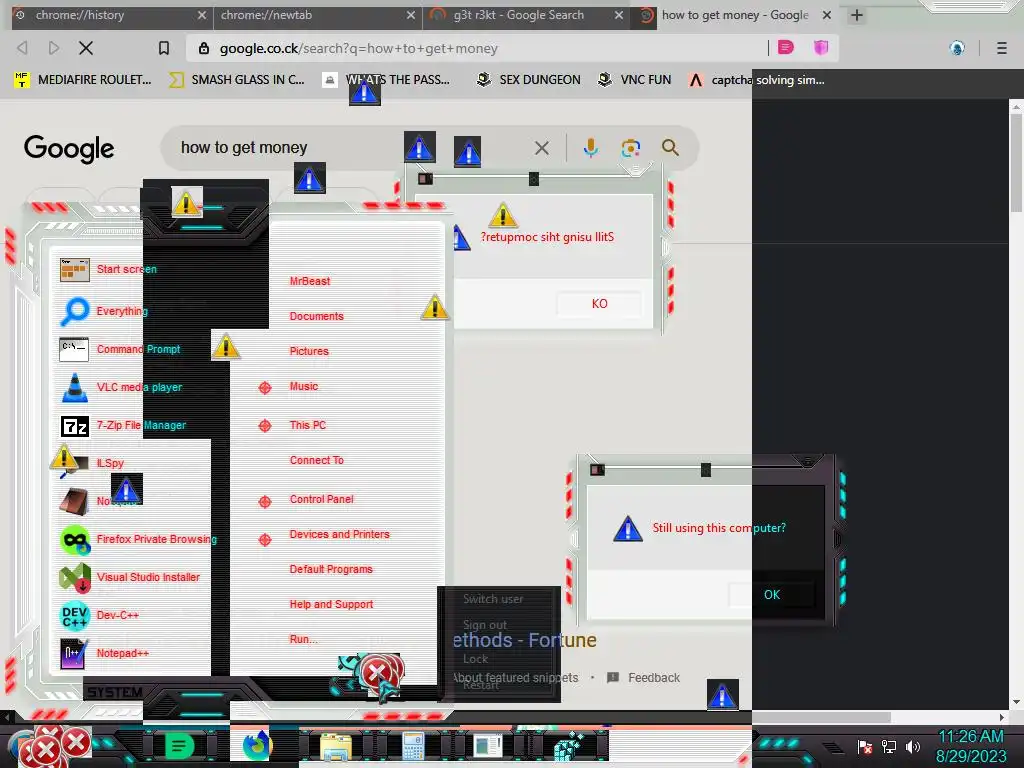Click the purple shield extension icon
The image size is (1024, 768).
click(x=821, y=48)
